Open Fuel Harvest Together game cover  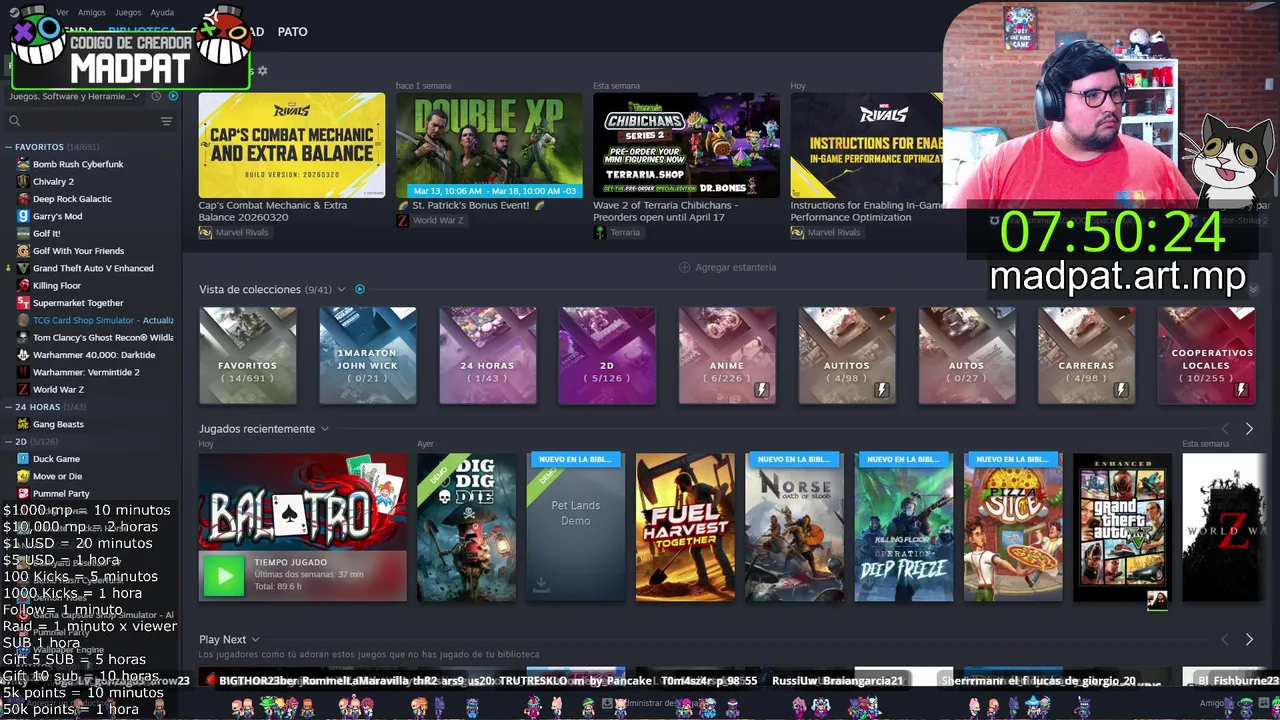pyautogui.click(x=685, y=528)
